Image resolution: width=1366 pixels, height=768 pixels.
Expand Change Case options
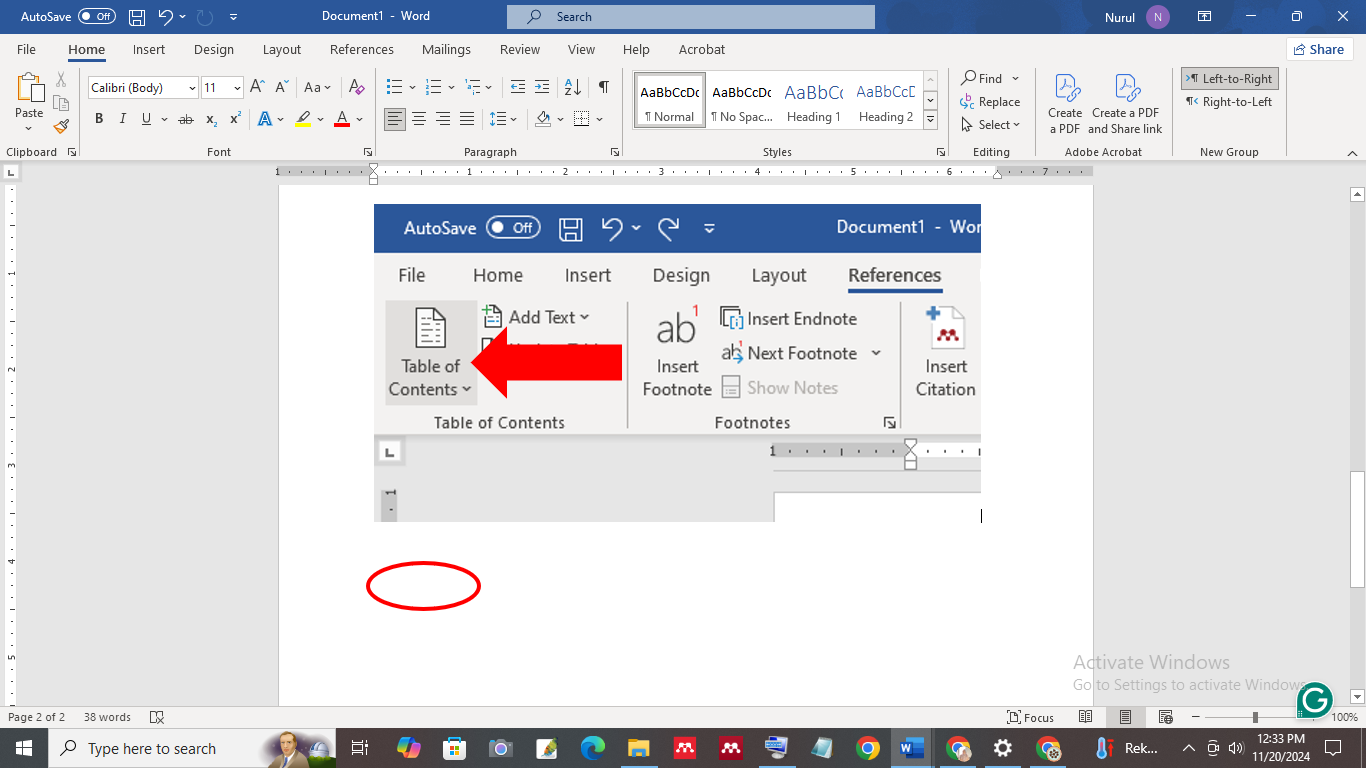pos(318,88)
